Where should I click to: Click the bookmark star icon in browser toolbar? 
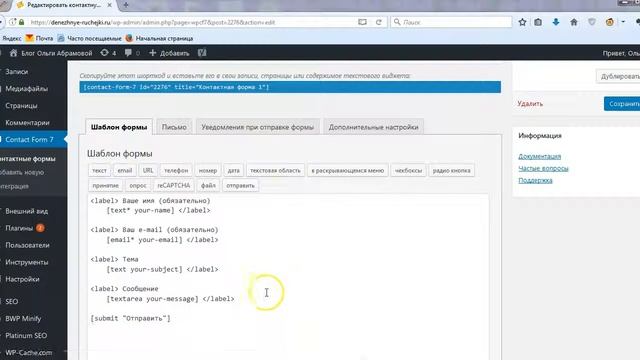coord(522,22)
